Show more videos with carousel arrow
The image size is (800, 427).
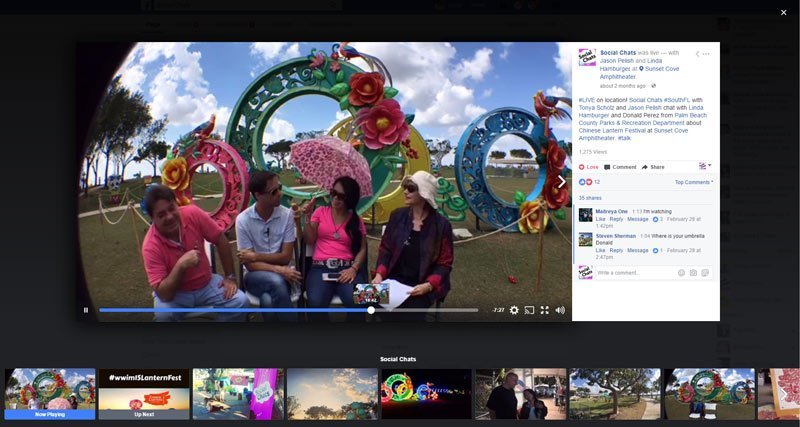pos(784,394)
